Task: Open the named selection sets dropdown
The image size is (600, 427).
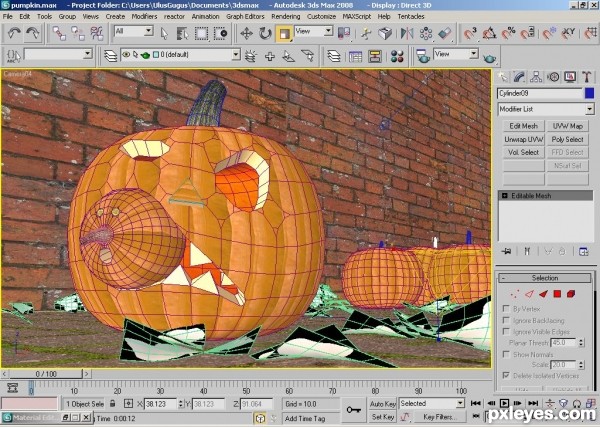Action: coord(88,54)
